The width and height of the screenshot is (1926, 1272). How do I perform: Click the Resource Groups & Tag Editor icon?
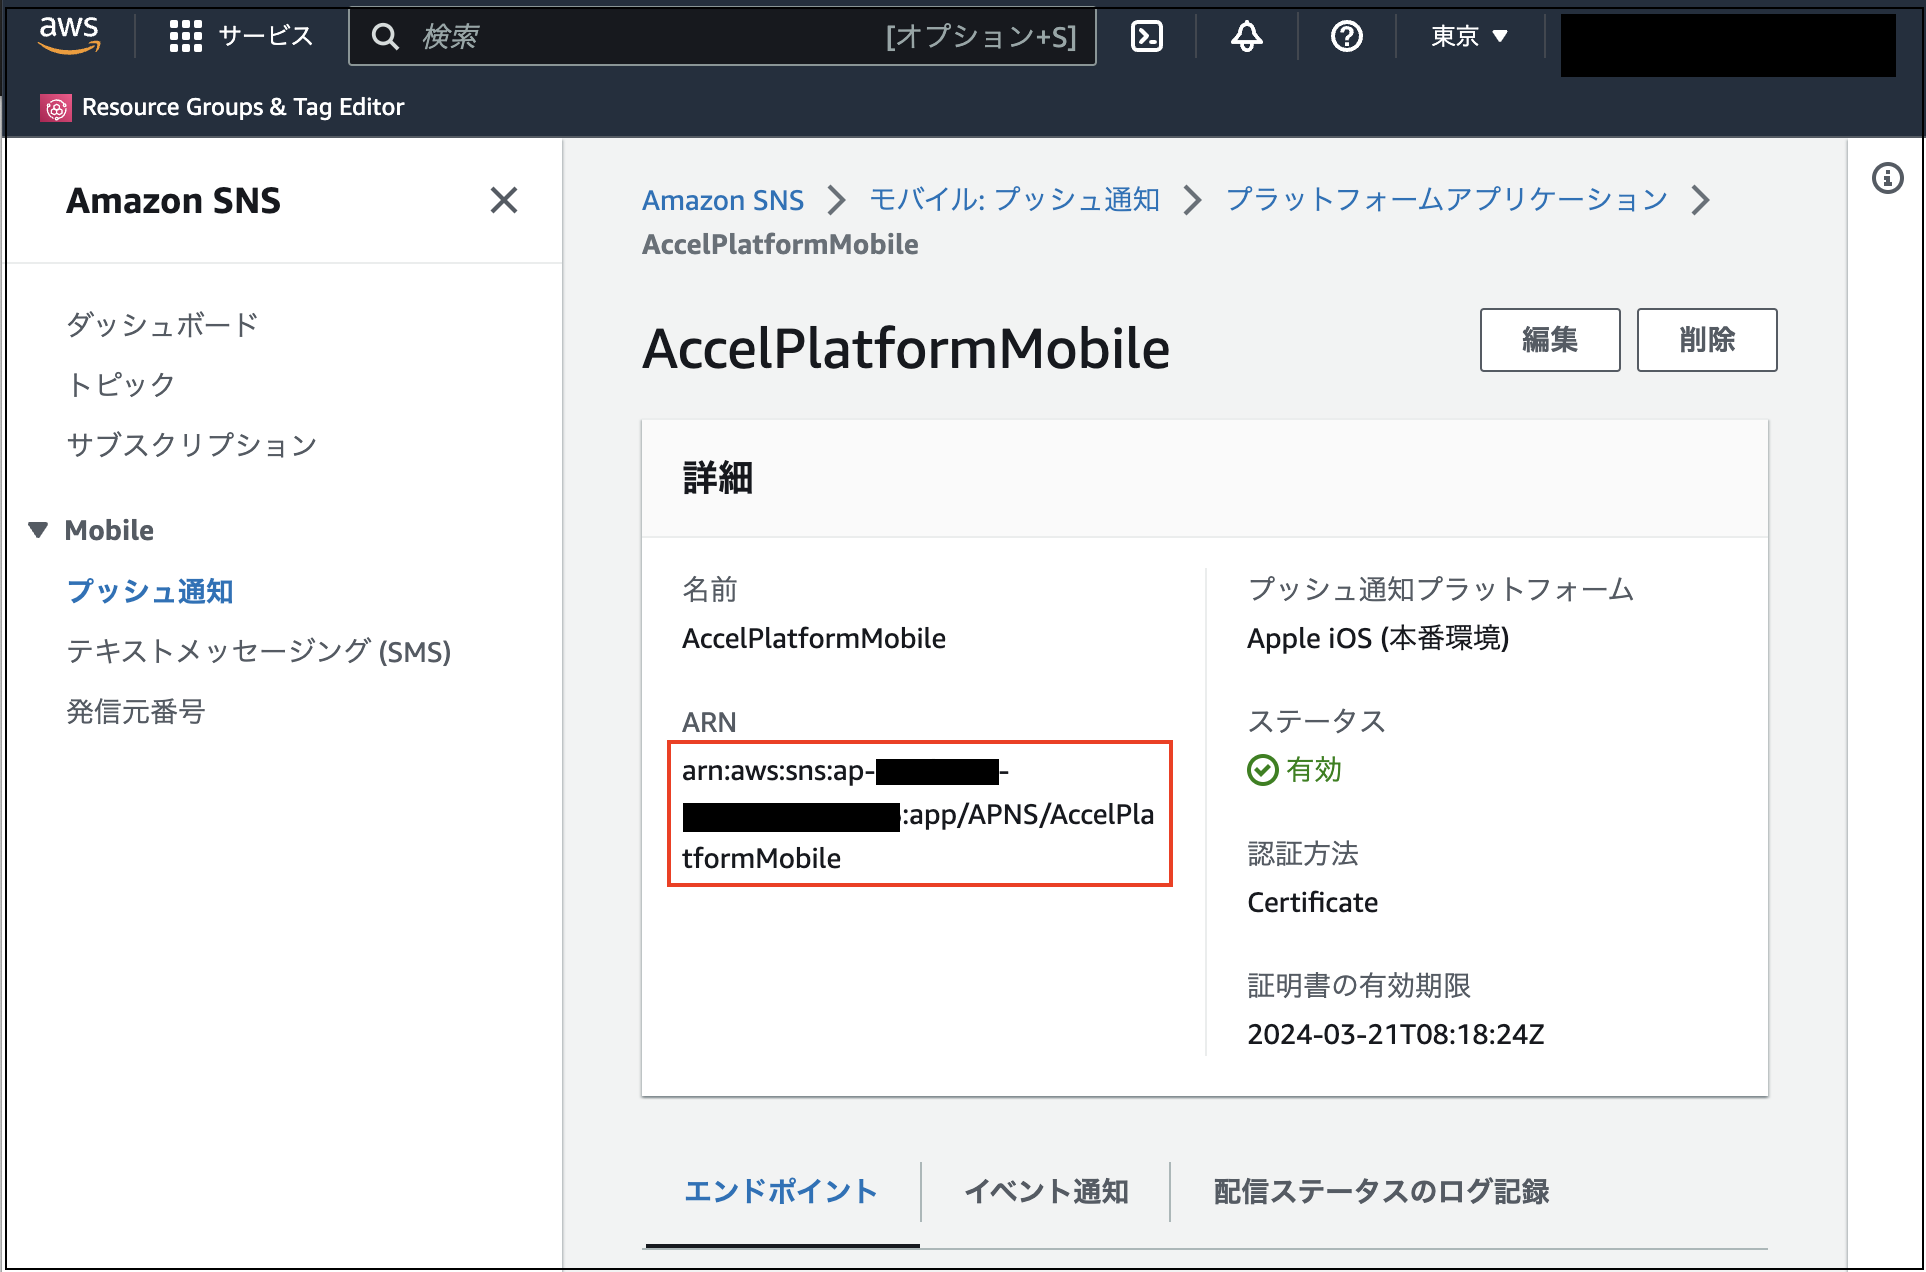[56, 107]
